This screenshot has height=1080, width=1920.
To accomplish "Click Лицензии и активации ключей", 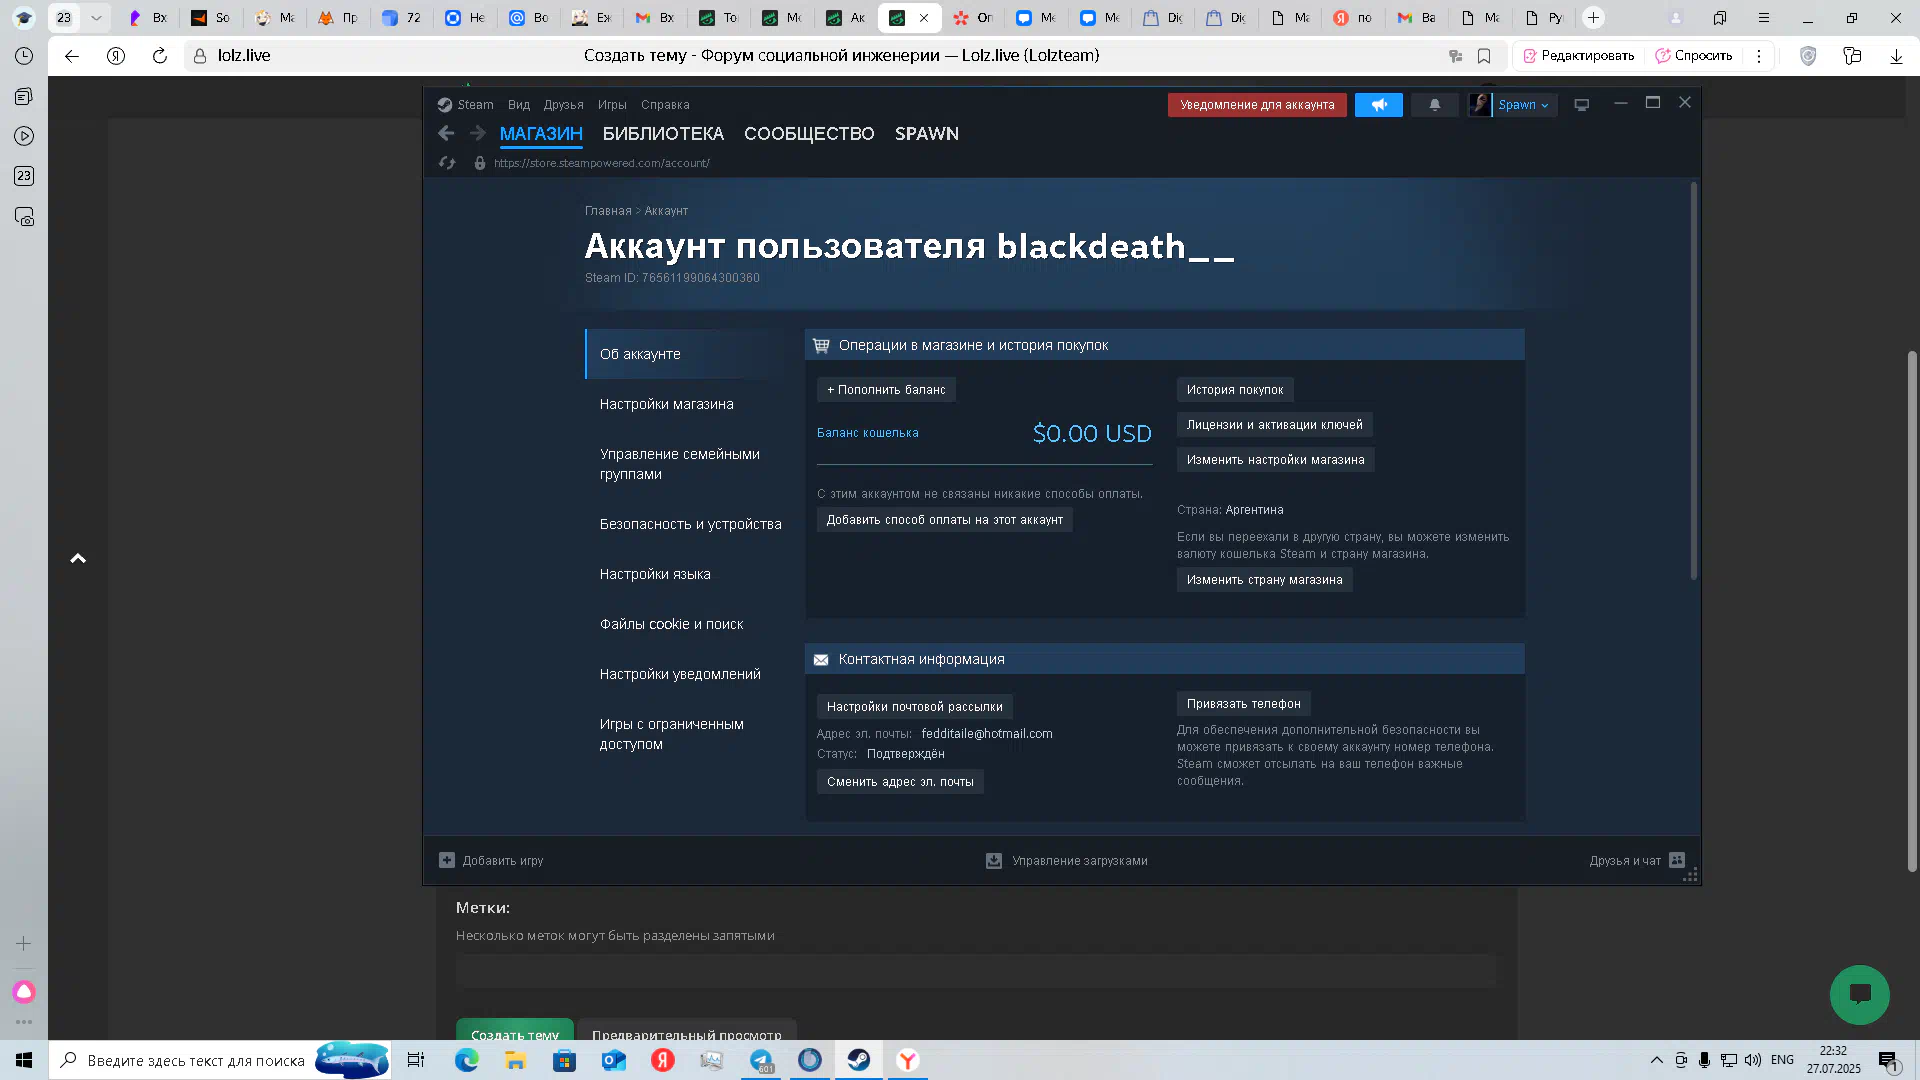I will click(x=1275, y=425).
